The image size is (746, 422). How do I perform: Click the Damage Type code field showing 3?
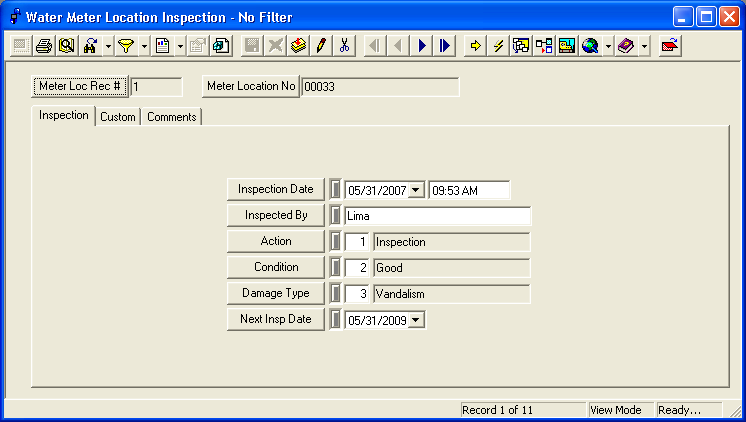pos(357,294)
